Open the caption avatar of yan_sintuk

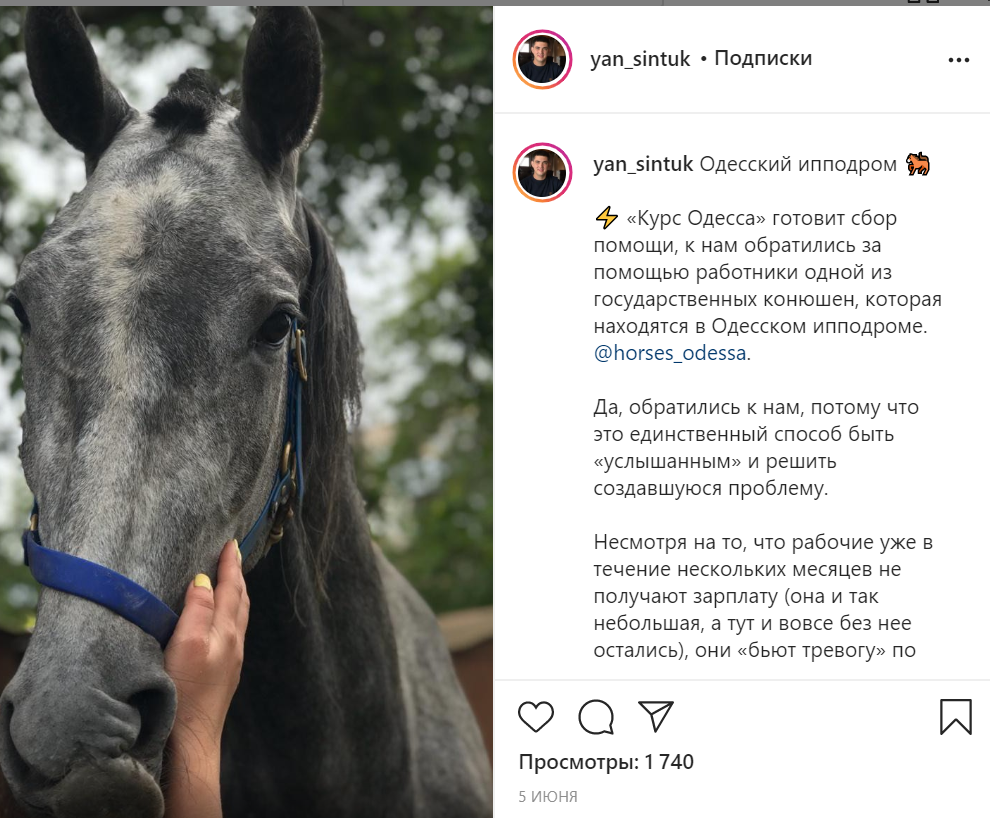[542, 172]
